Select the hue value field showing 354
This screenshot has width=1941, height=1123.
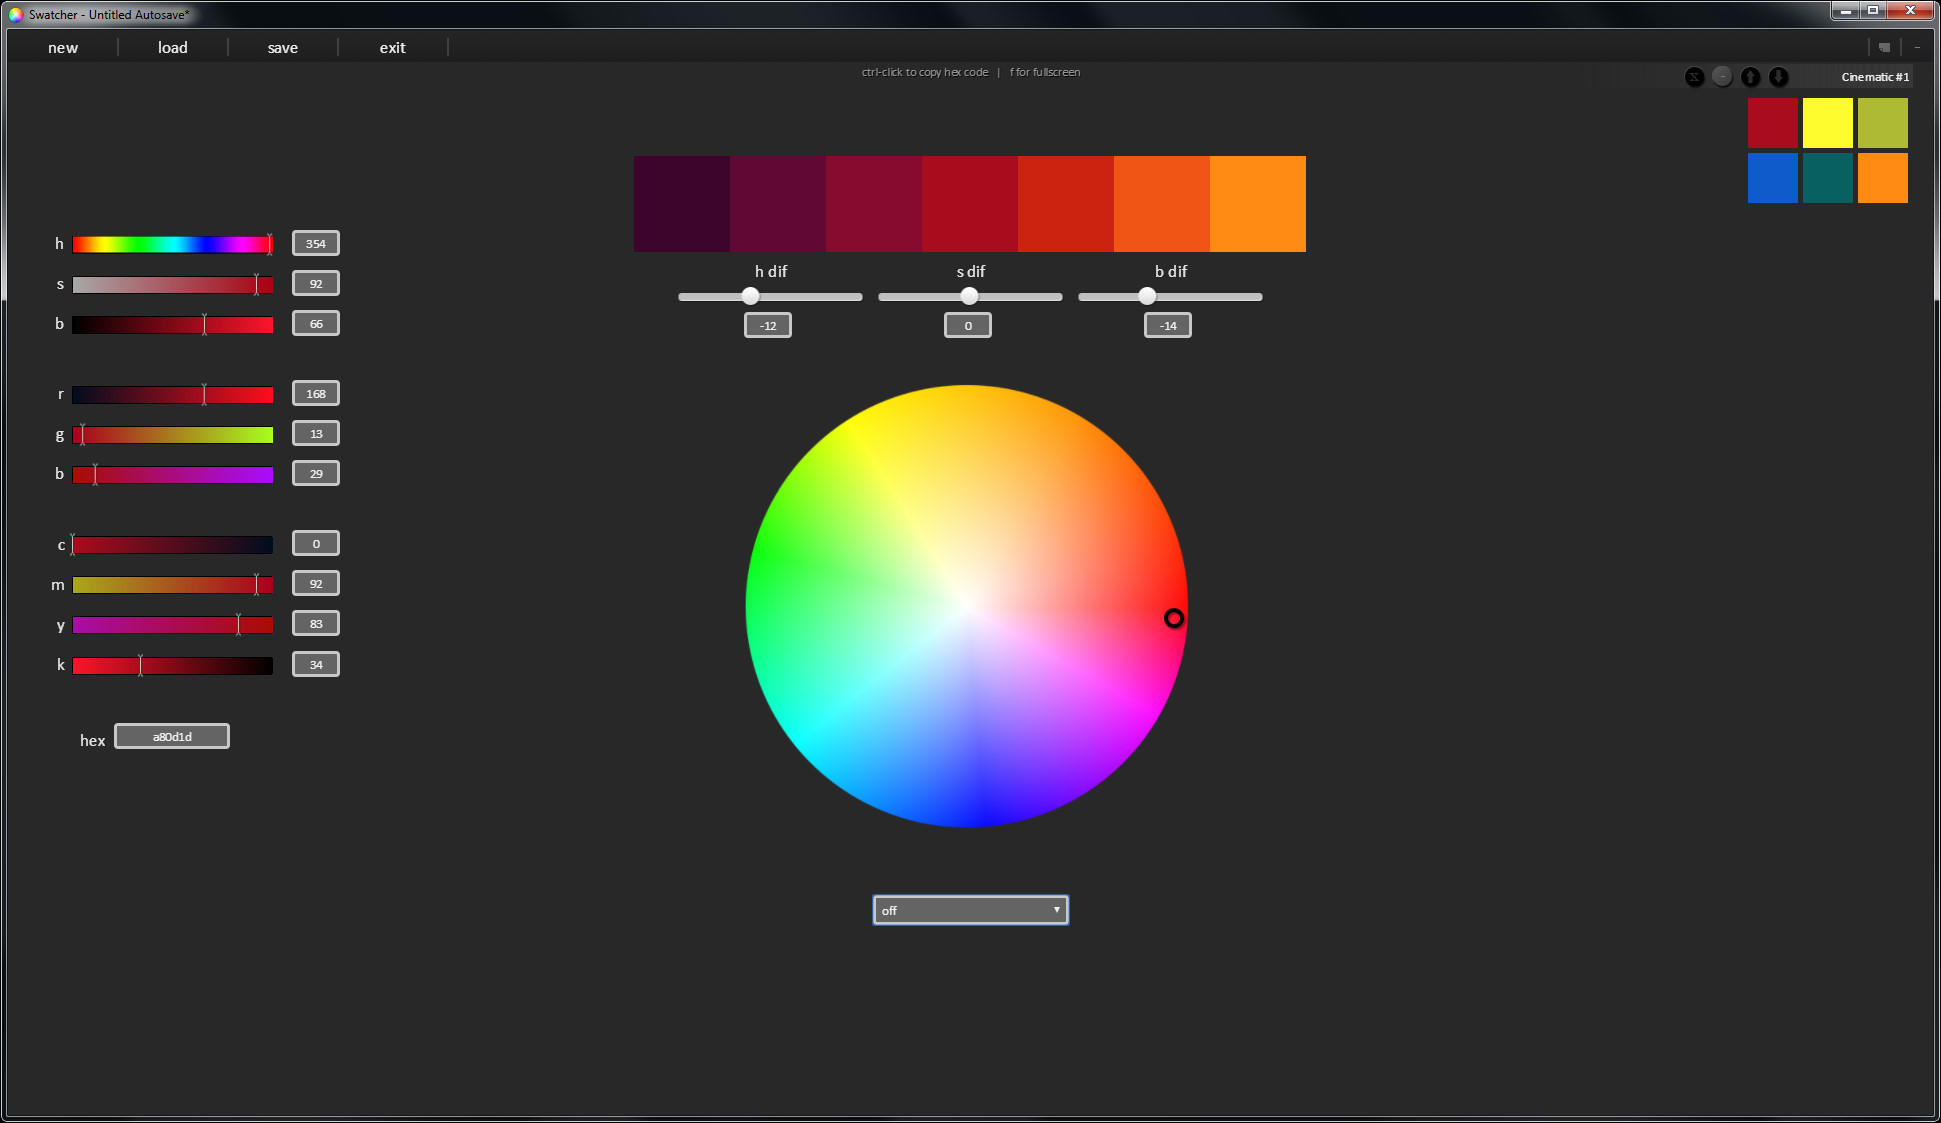point(315,243)
